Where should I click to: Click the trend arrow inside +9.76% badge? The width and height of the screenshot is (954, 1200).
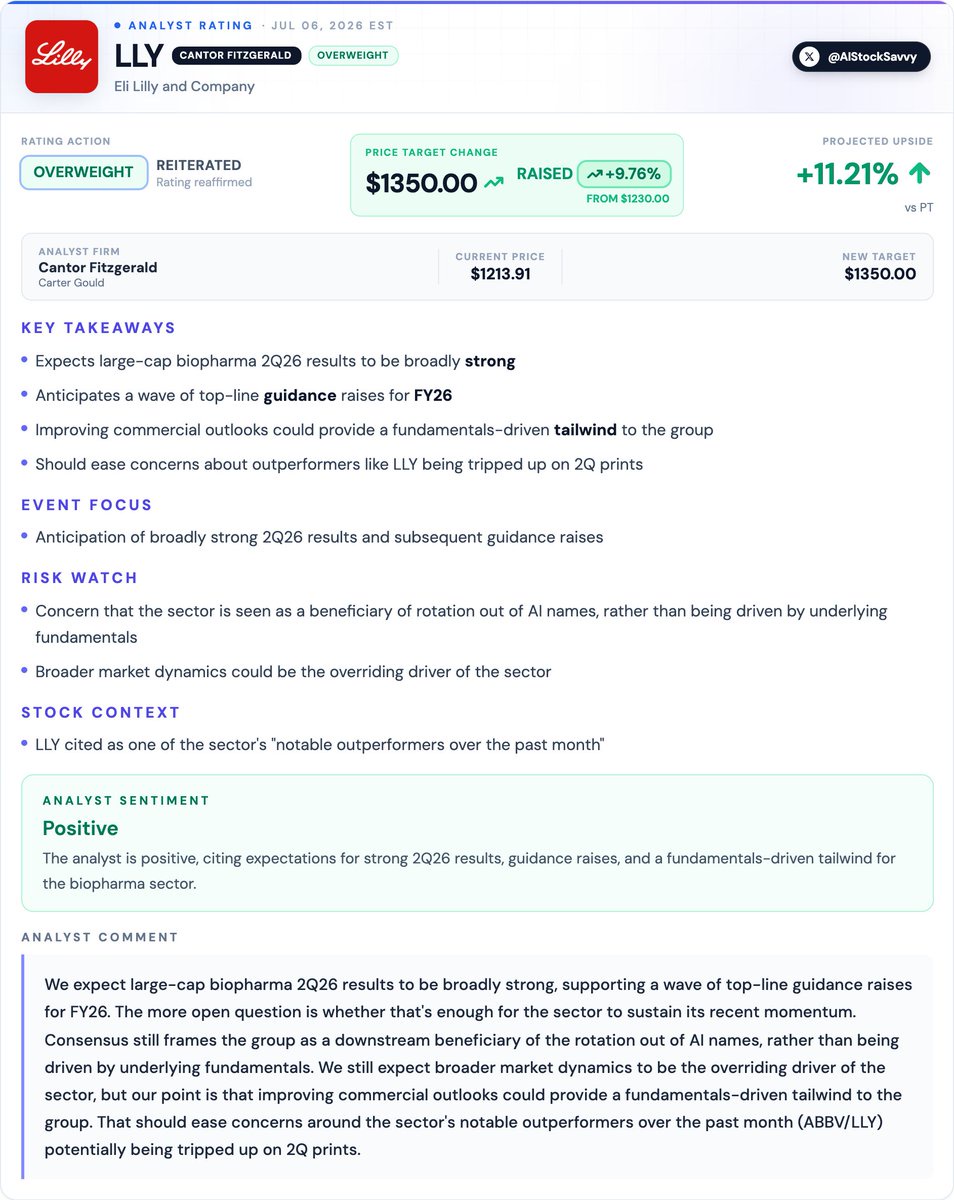pos(595,174)
